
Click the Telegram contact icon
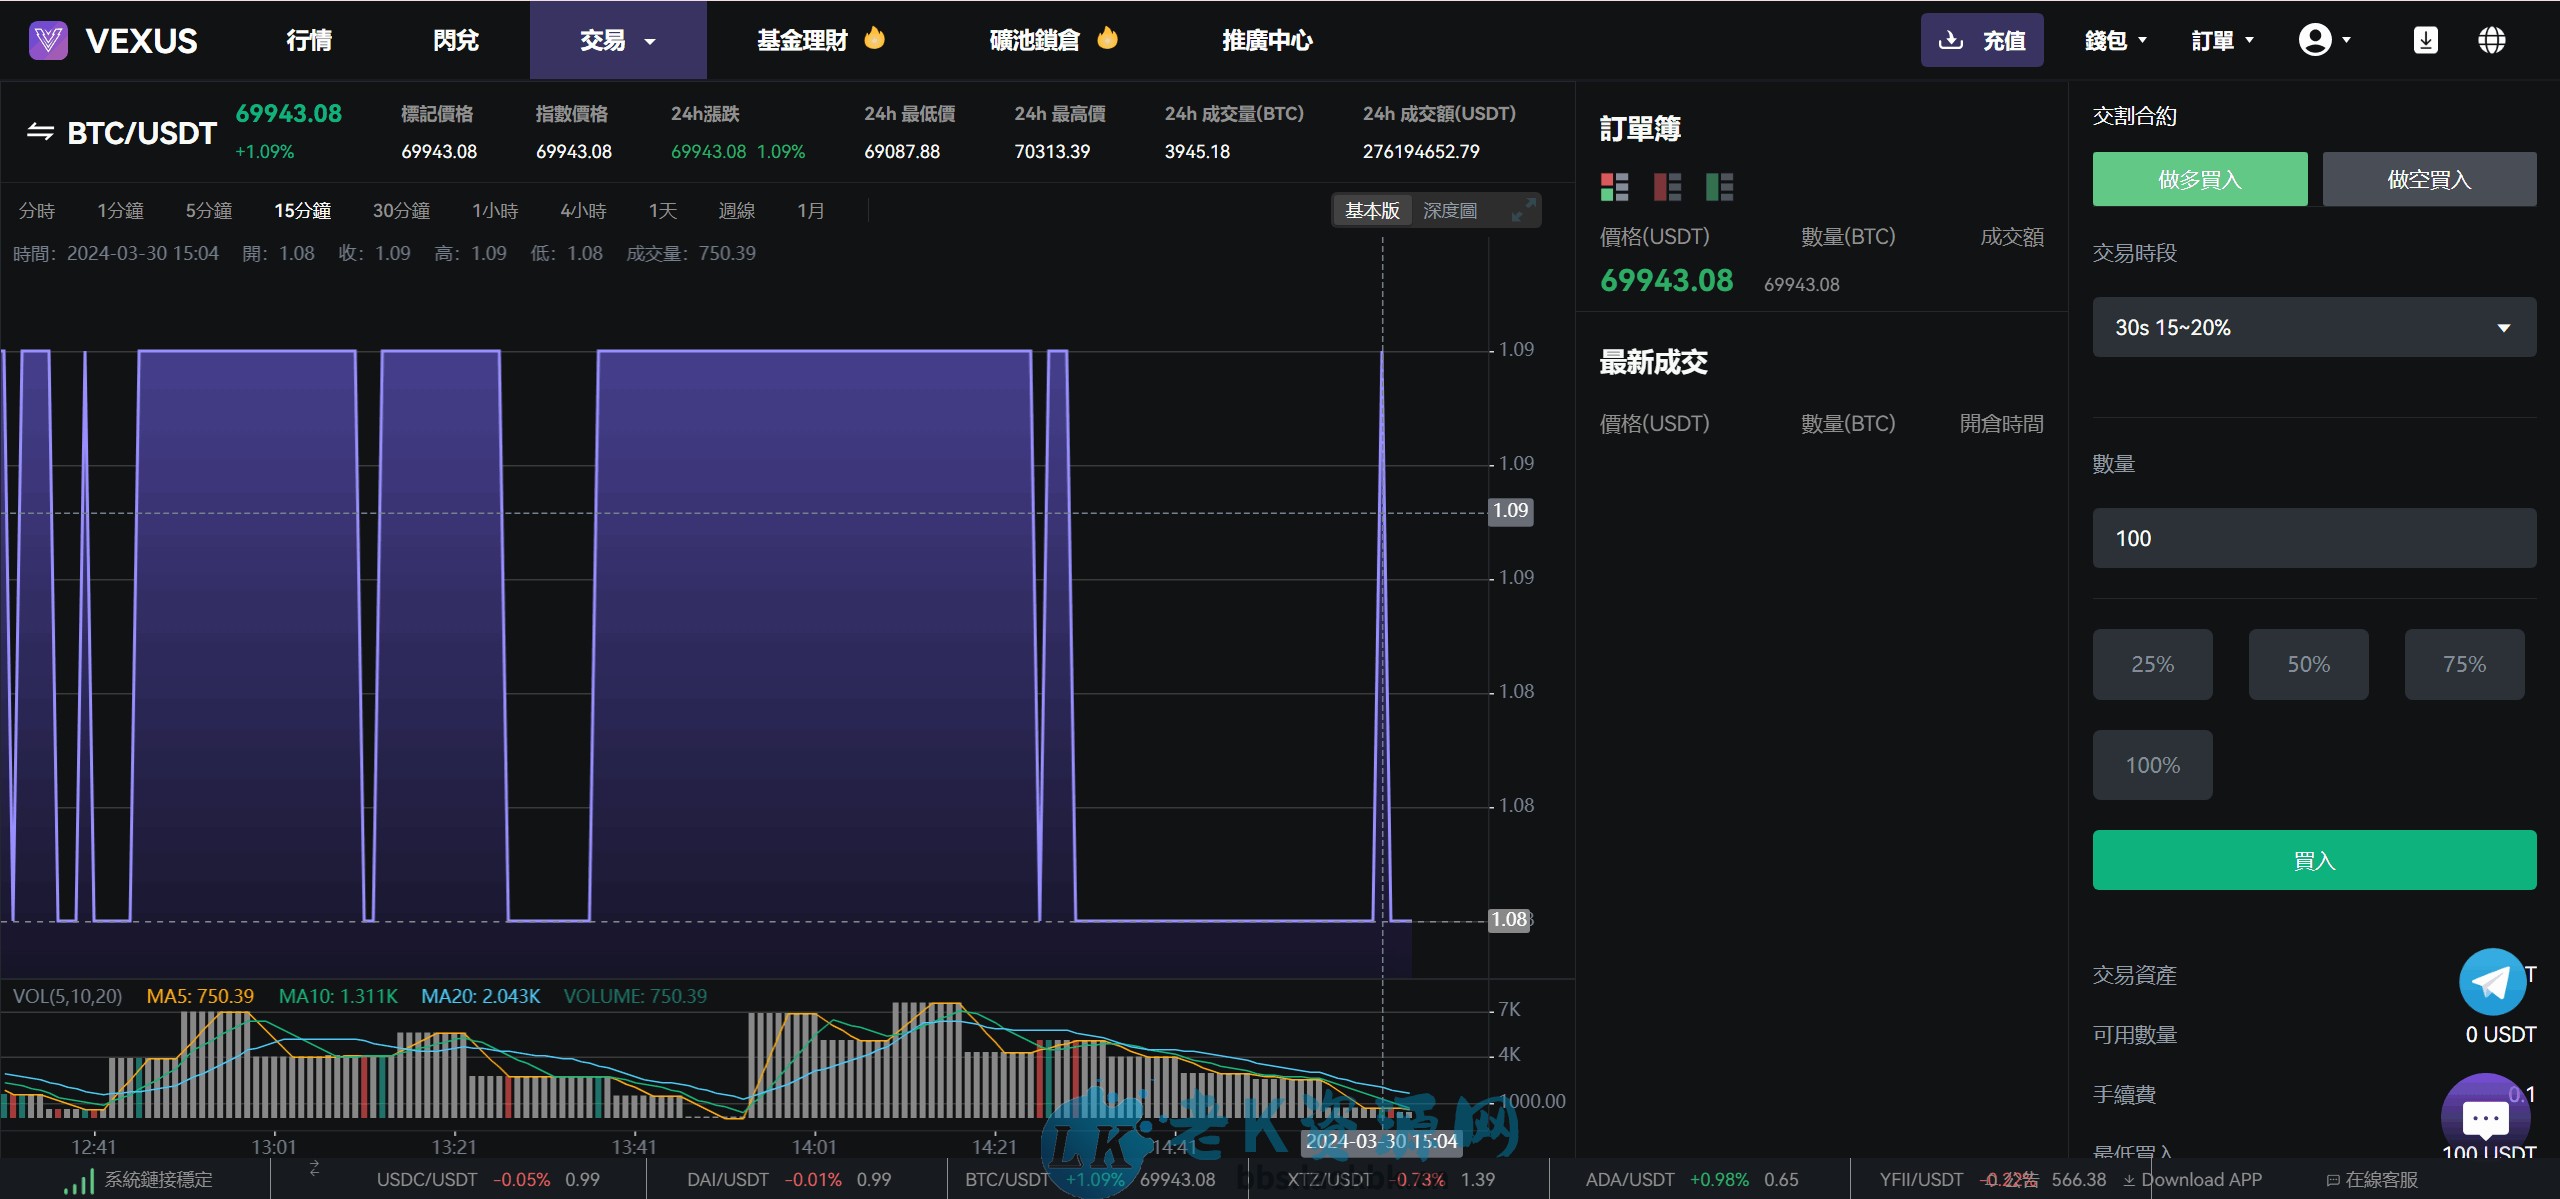[2494, 983]
